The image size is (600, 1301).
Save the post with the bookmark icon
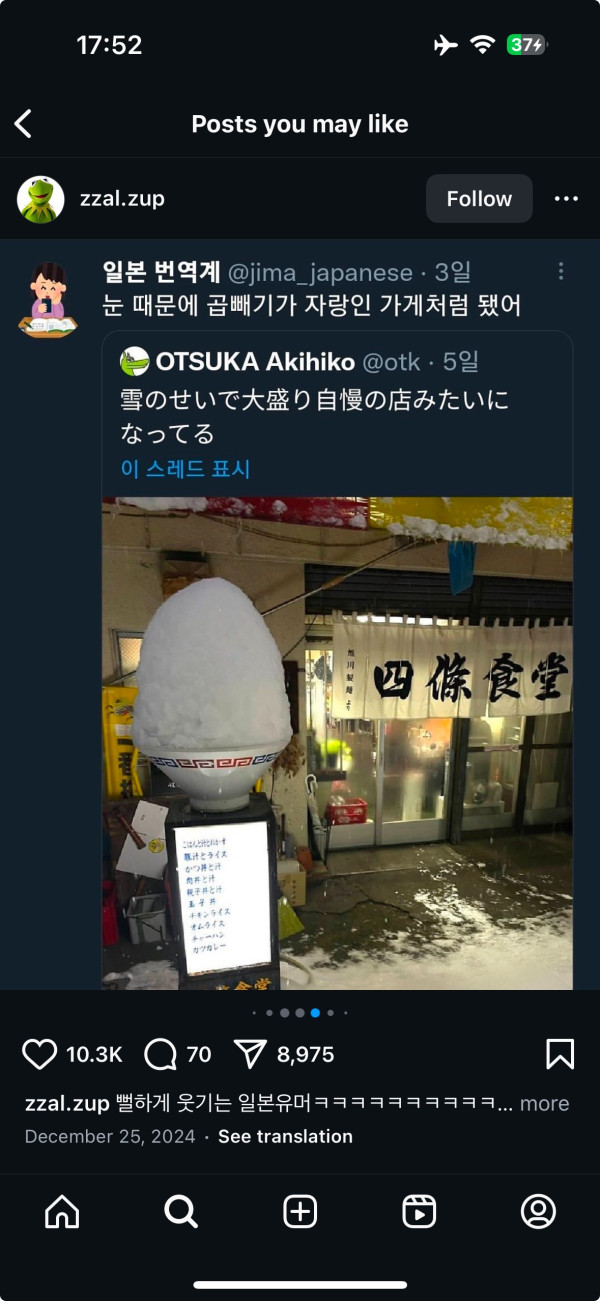[x=560, y=1054]
